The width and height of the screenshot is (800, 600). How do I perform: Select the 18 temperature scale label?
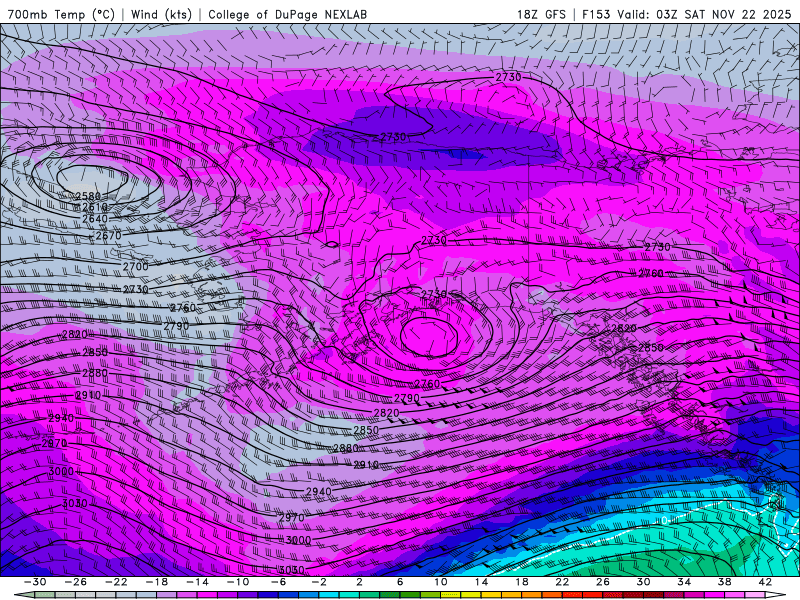(521, 582)
